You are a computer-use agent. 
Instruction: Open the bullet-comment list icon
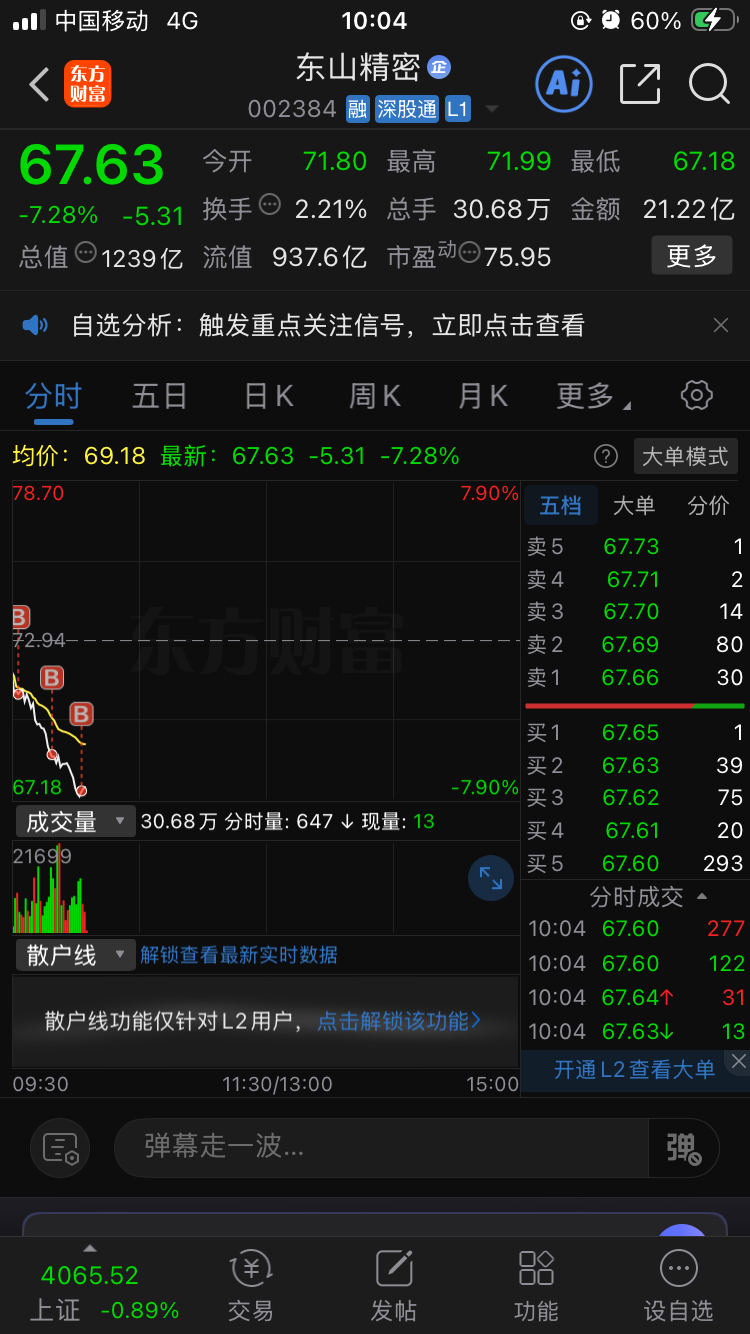click(60, 1147)
